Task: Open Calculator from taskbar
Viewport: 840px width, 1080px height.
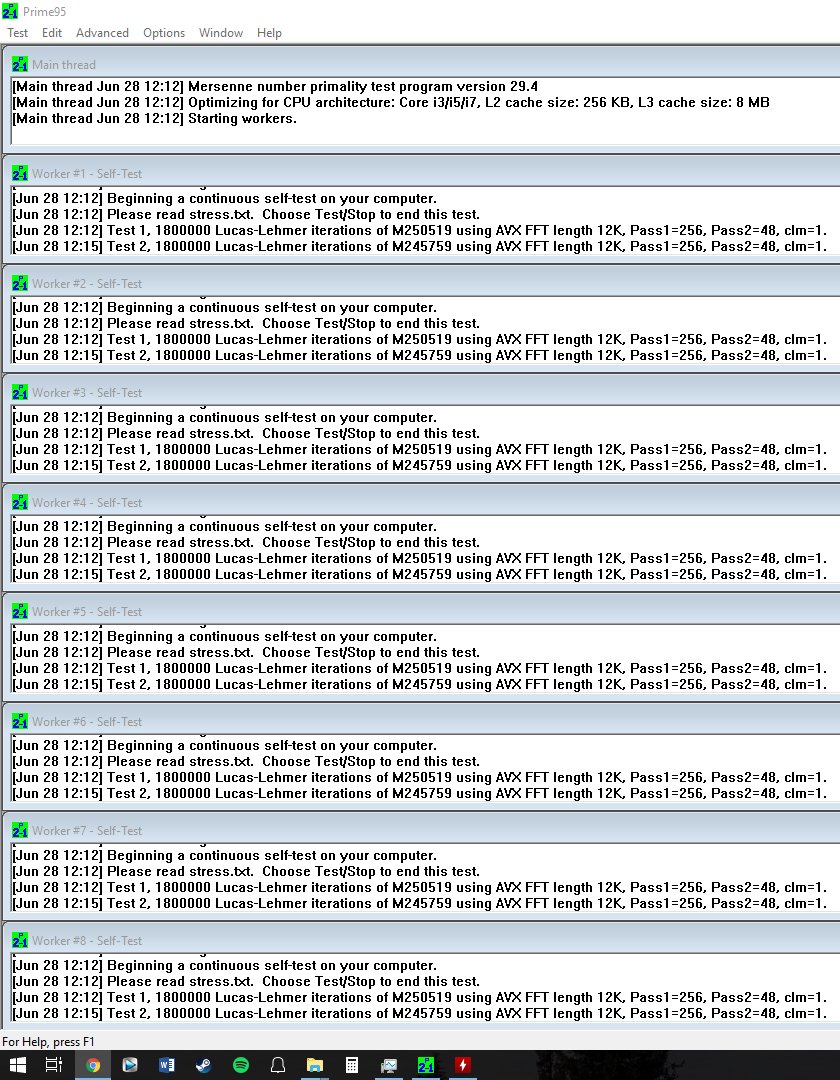Action: [x=352, y=1065]
